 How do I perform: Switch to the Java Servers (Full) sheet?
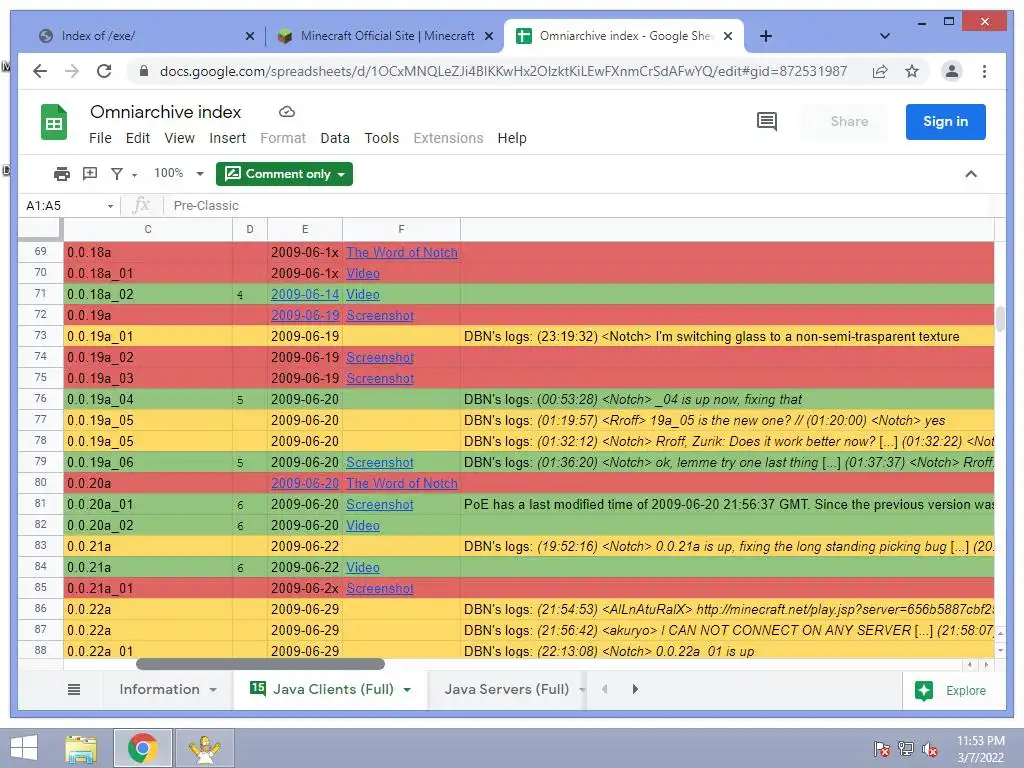[507, 690]
